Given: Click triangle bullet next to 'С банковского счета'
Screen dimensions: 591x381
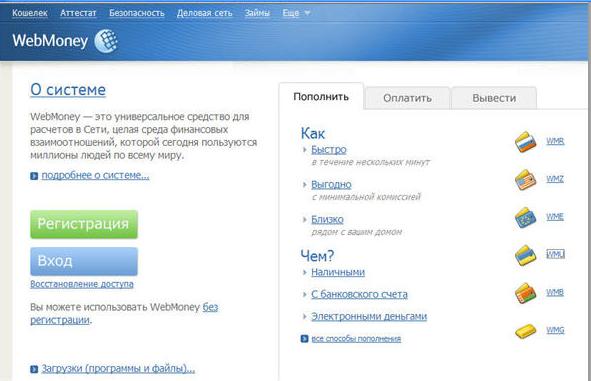Looking at the screenshot, I should (305, 294).
